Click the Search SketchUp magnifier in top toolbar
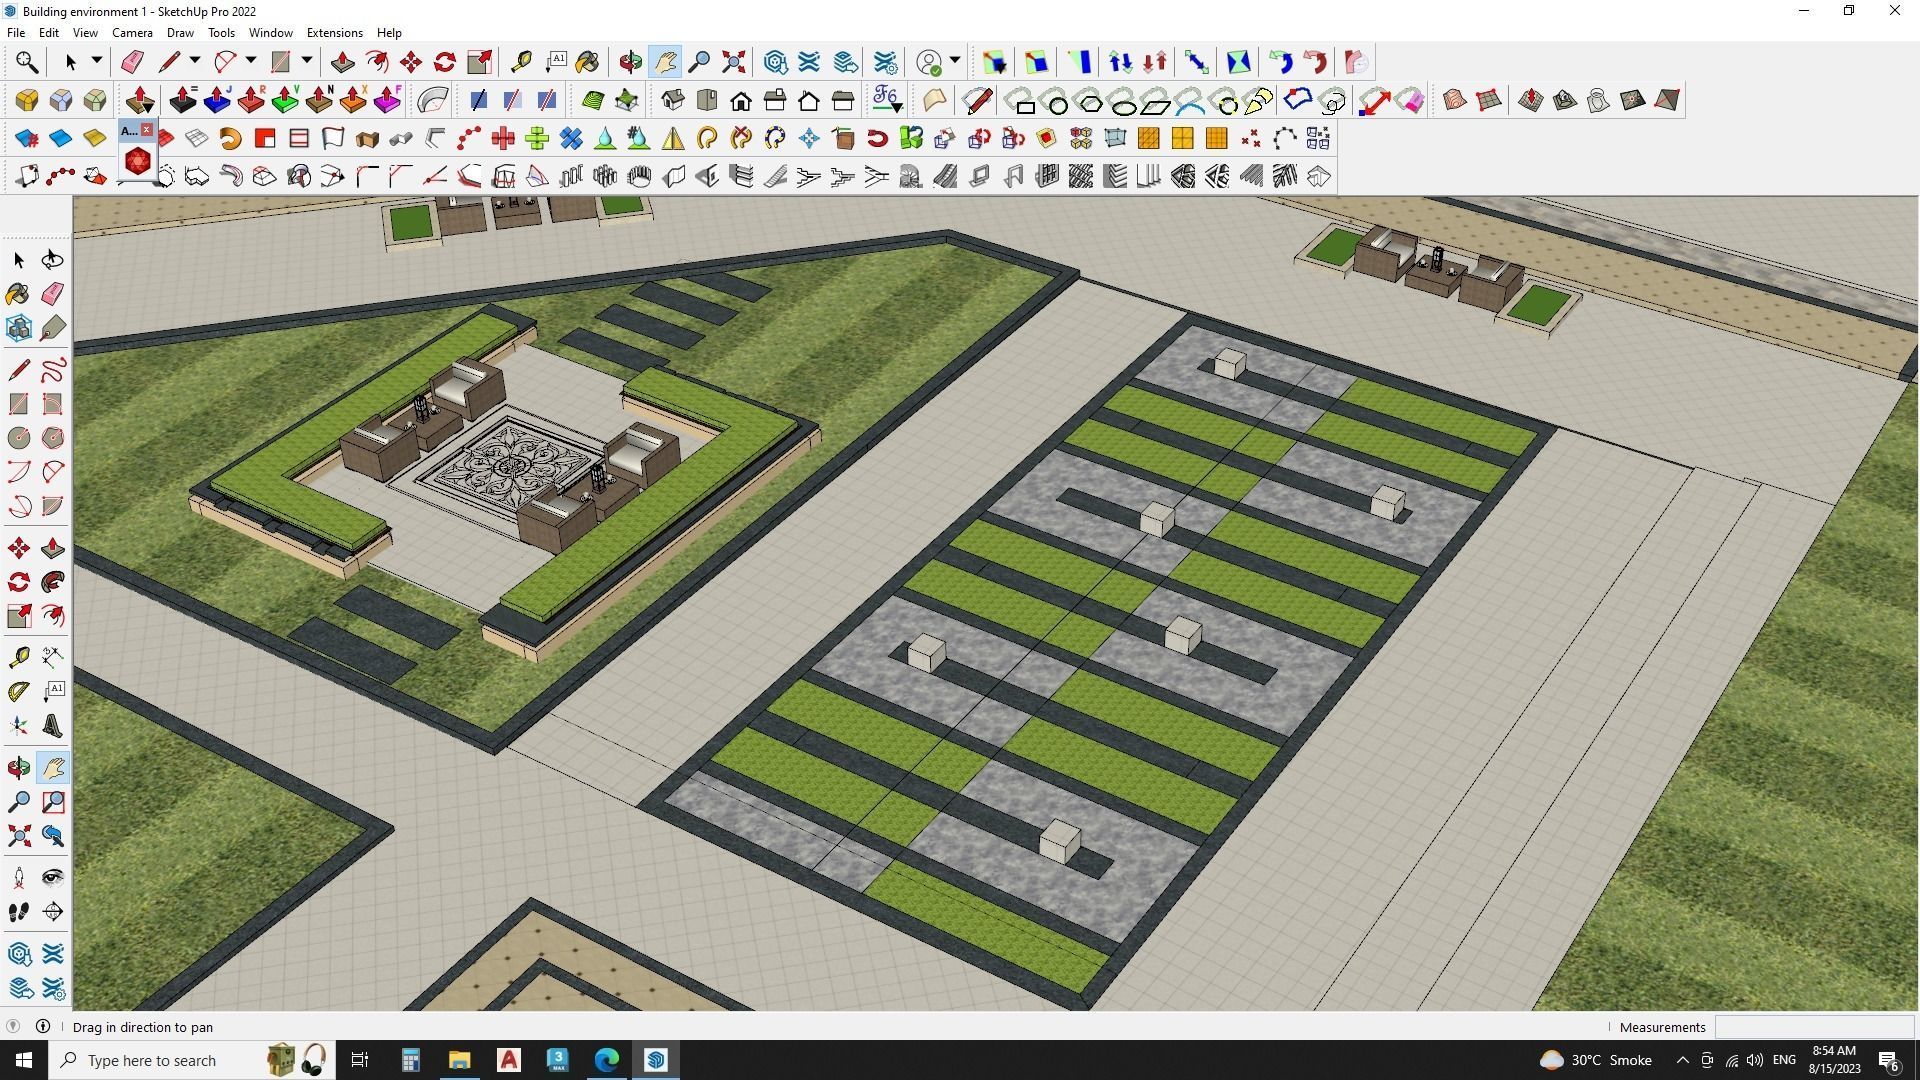This screenshot has height=1080, width=1920. 27,62
